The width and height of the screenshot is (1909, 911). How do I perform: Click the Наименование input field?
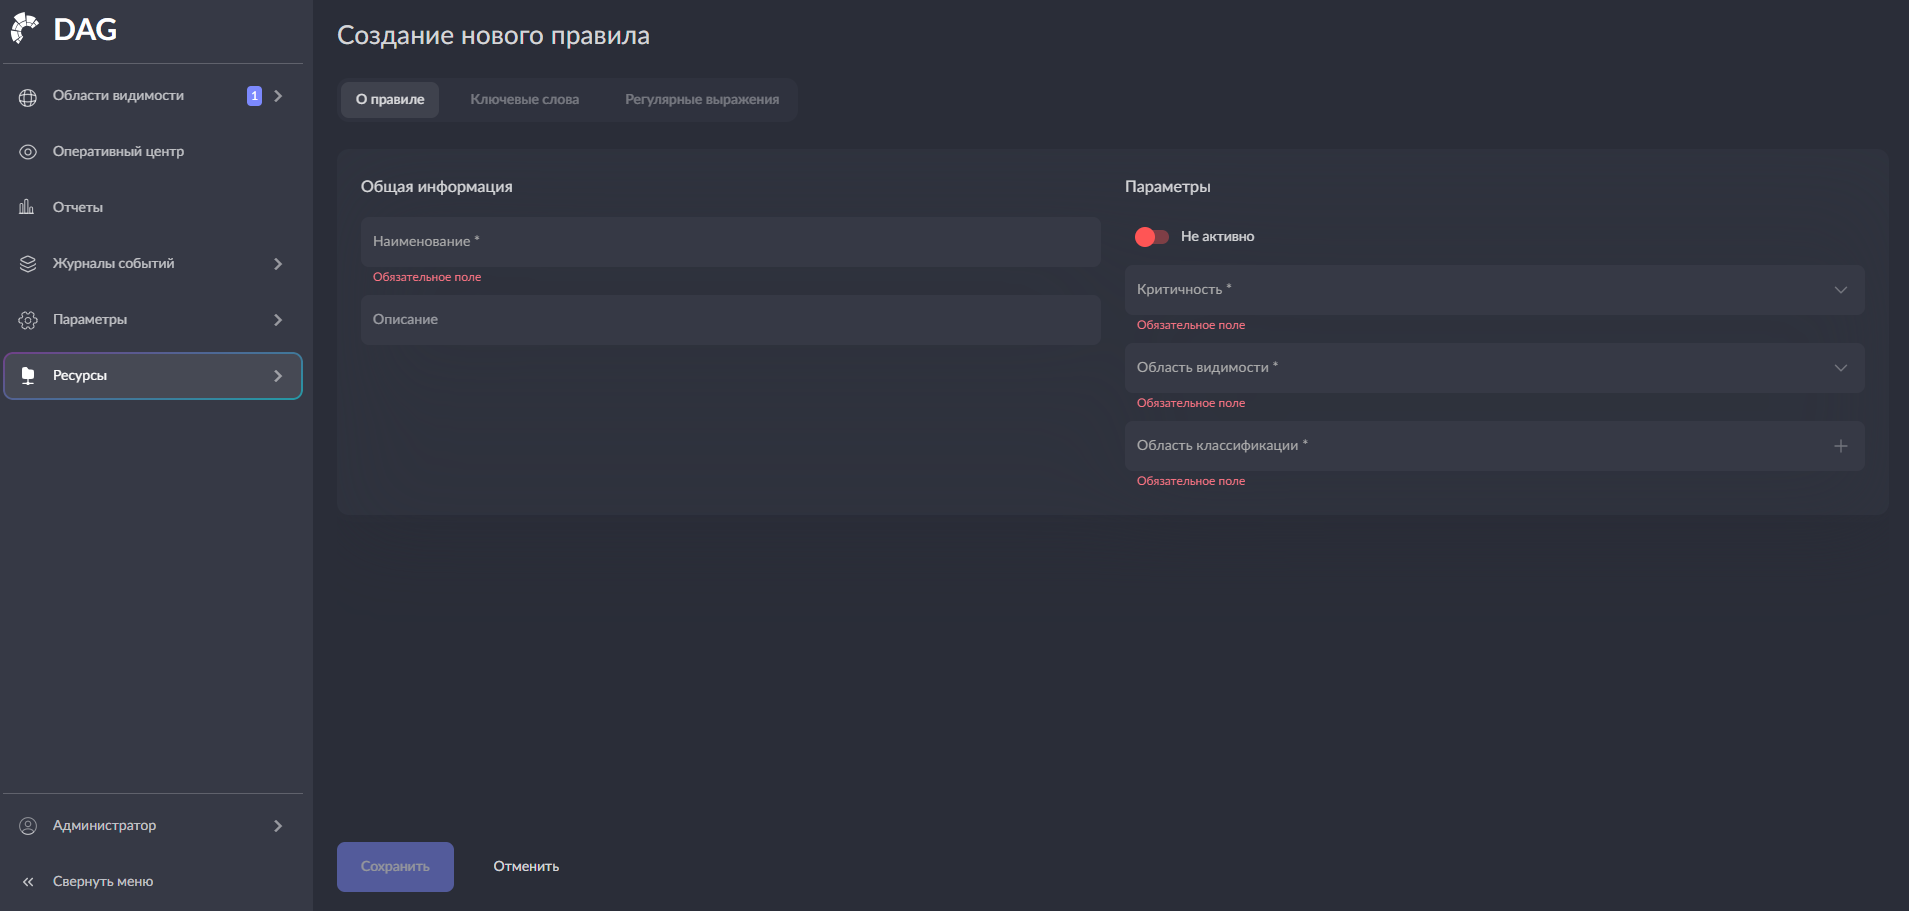click(x=730, y=242)
